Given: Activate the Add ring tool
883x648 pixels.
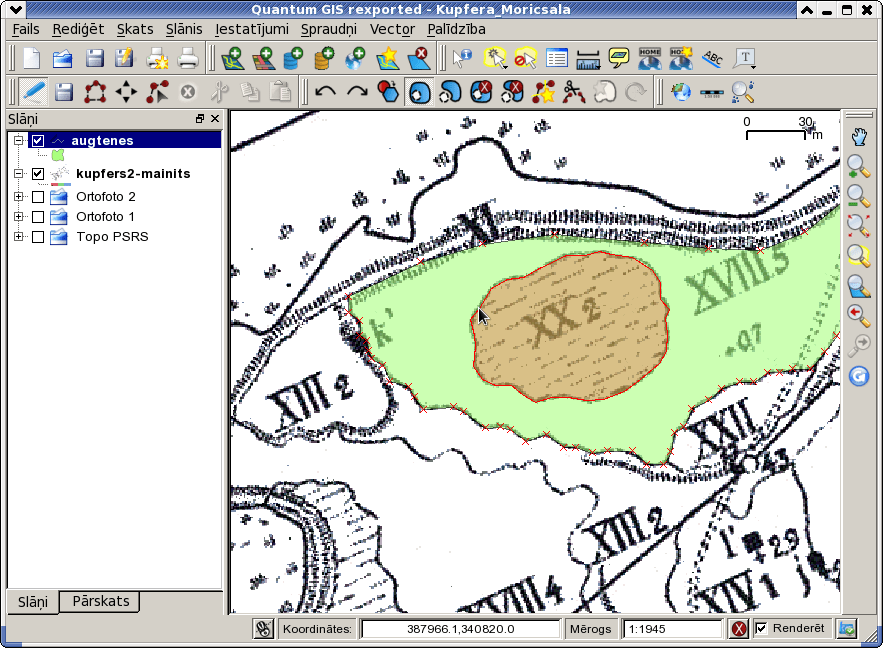Looking at the screenshot, I should click(419, 92).
